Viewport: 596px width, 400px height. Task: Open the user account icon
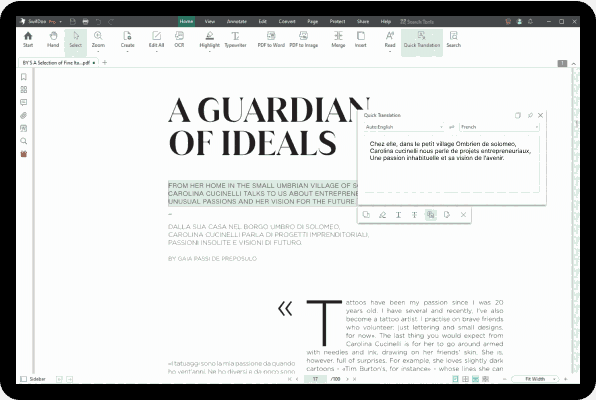tap(519, 22)
